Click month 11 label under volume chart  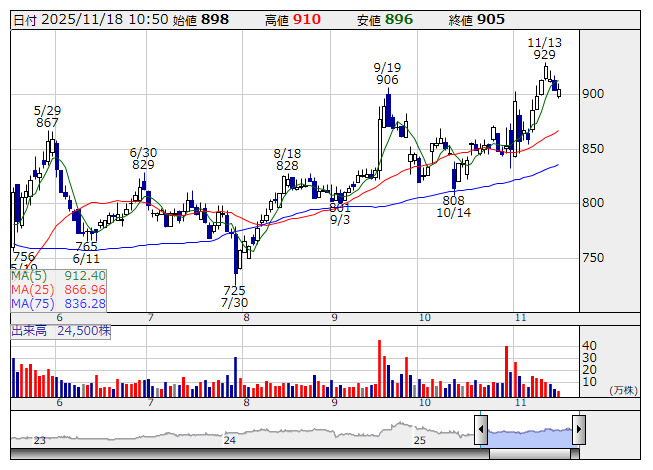click(521, 403)
